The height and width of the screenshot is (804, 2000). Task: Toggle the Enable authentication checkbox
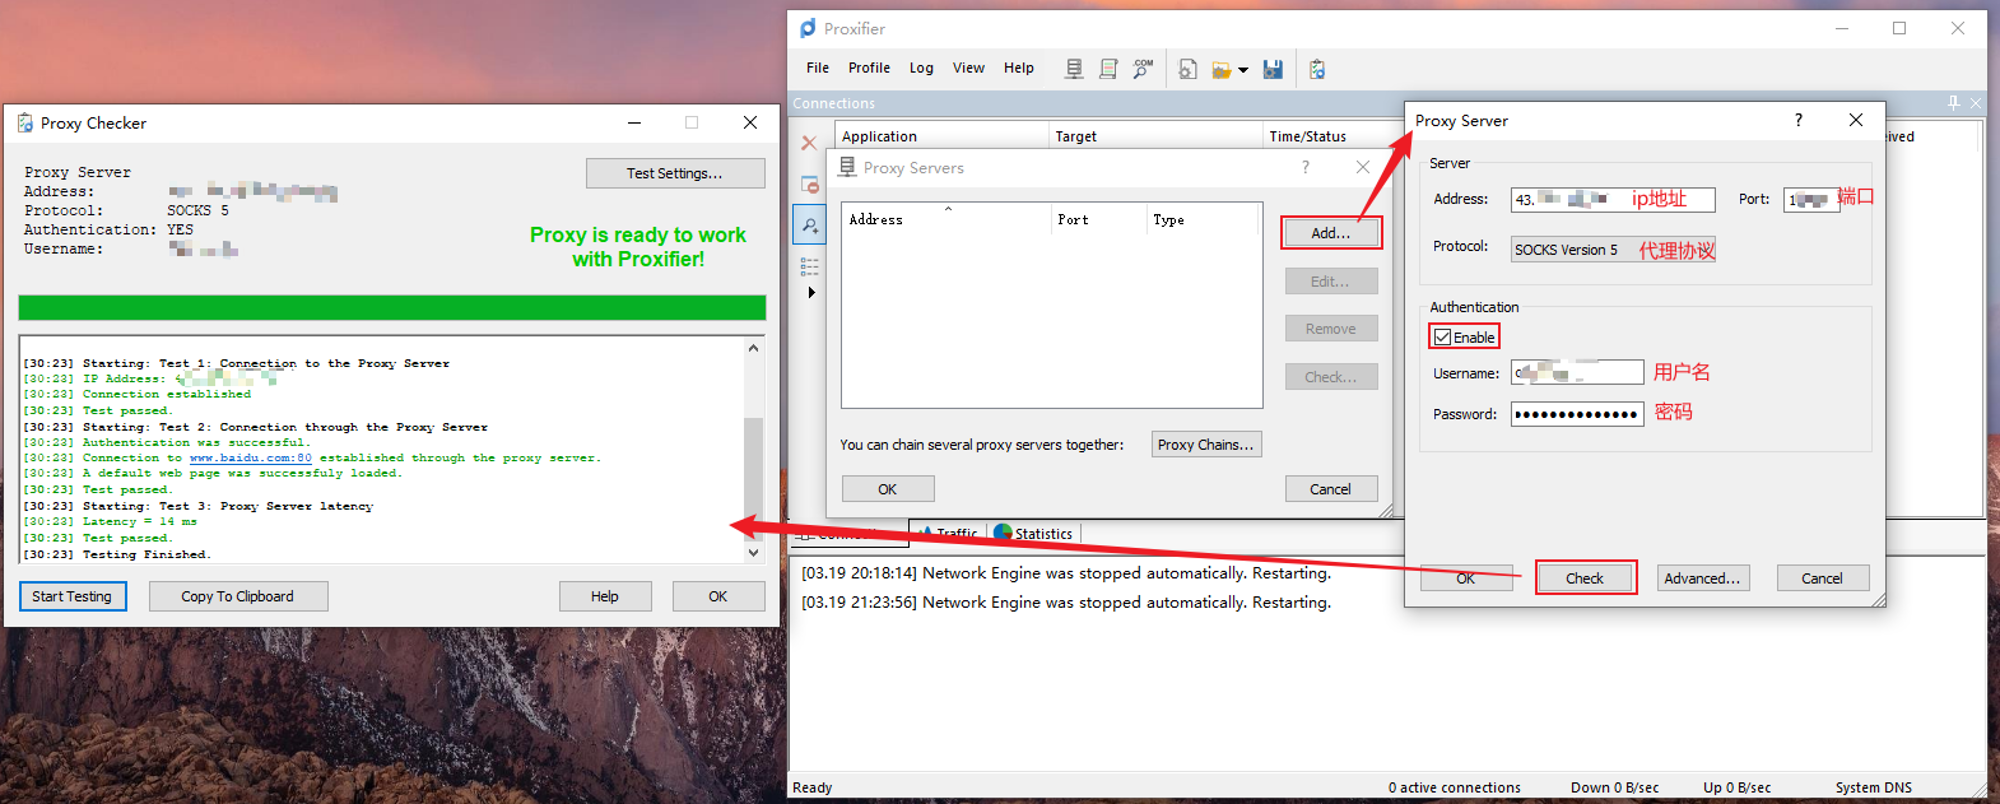pyautogui.click(x=1442, y=337)
